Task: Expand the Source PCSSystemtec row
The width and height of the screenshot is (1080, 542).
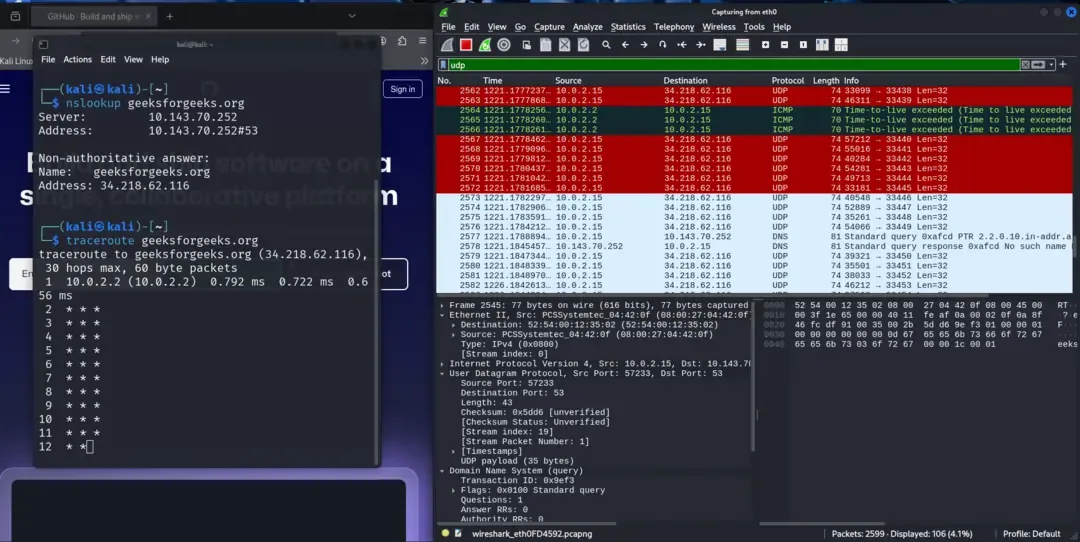Action: pos(453,334)
